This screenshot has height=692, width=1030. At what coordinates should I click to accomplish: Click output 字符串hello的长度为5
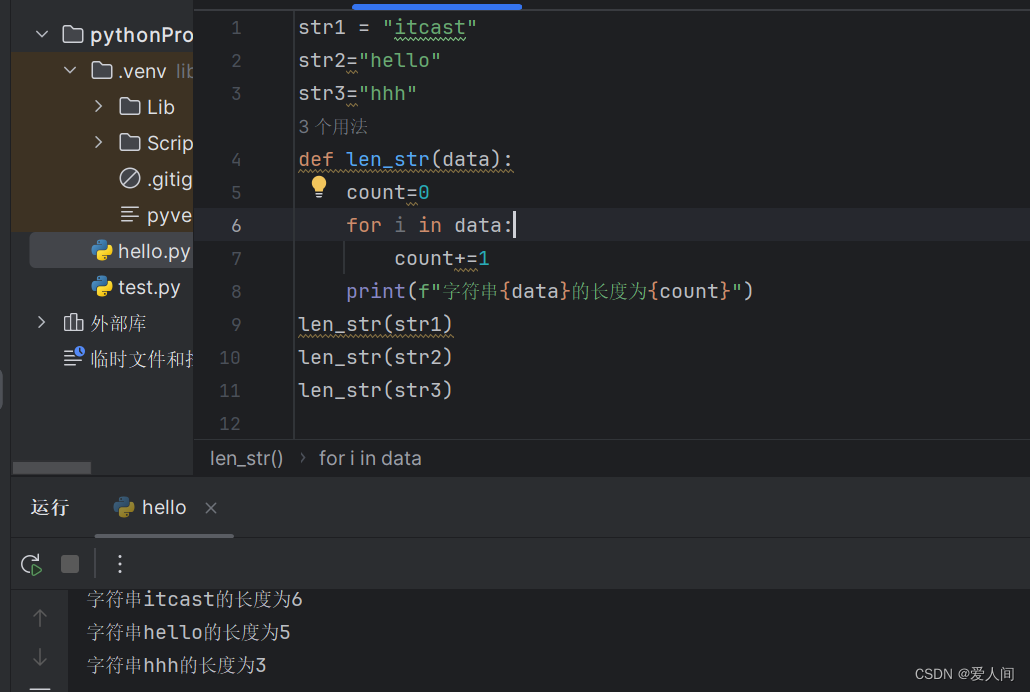189,632
